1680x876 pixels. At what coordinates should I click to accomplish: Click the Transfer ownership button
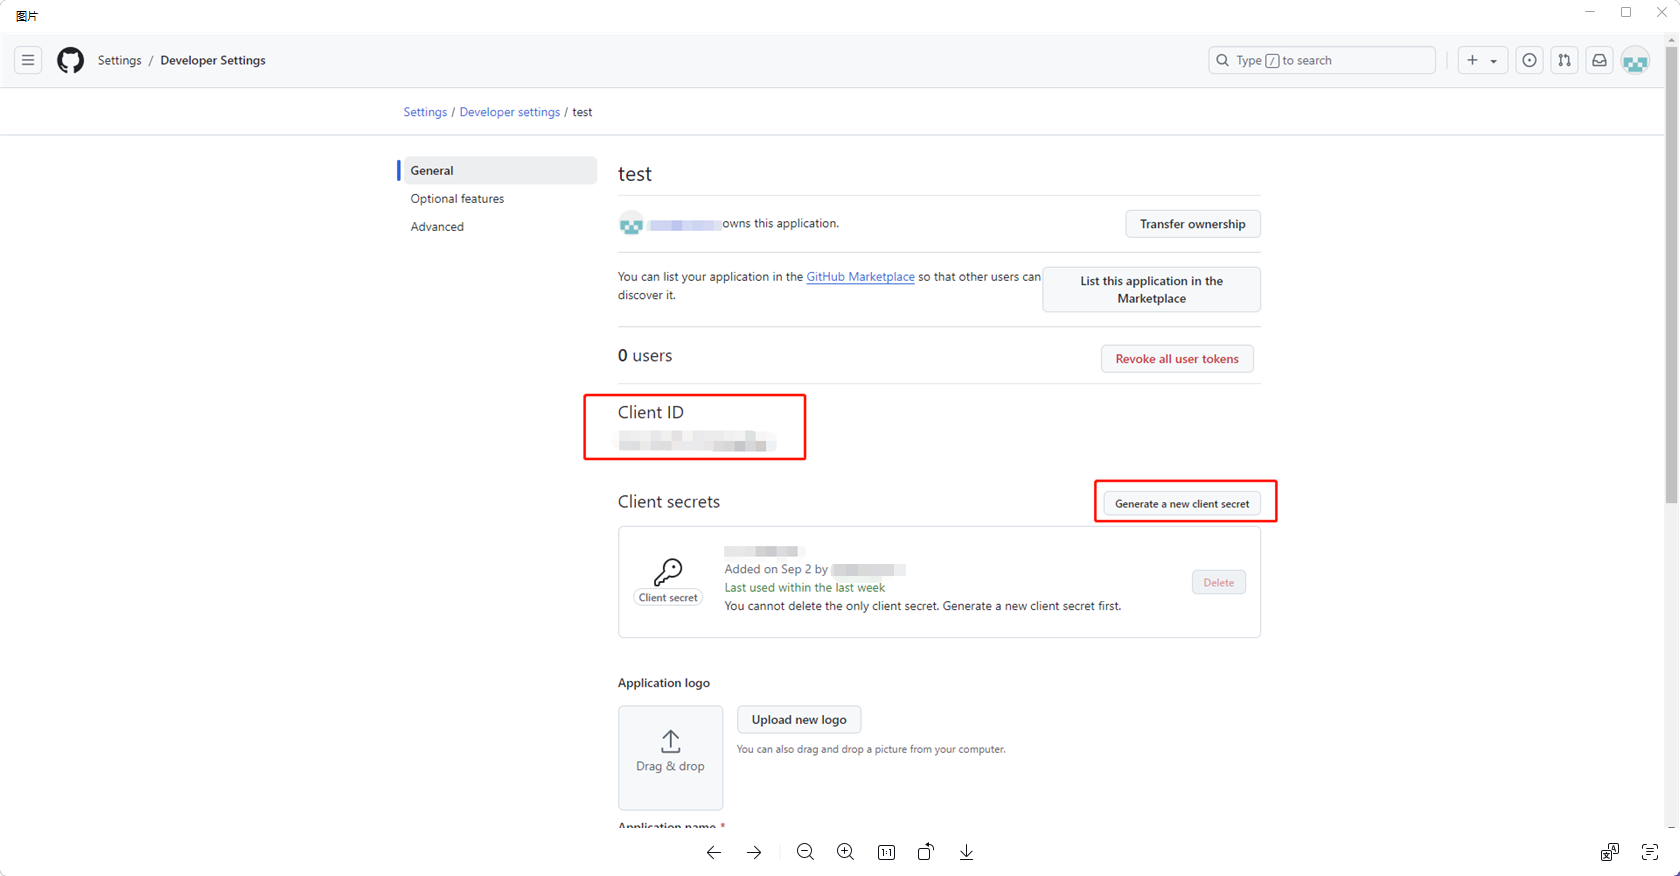coord(1192,224)
